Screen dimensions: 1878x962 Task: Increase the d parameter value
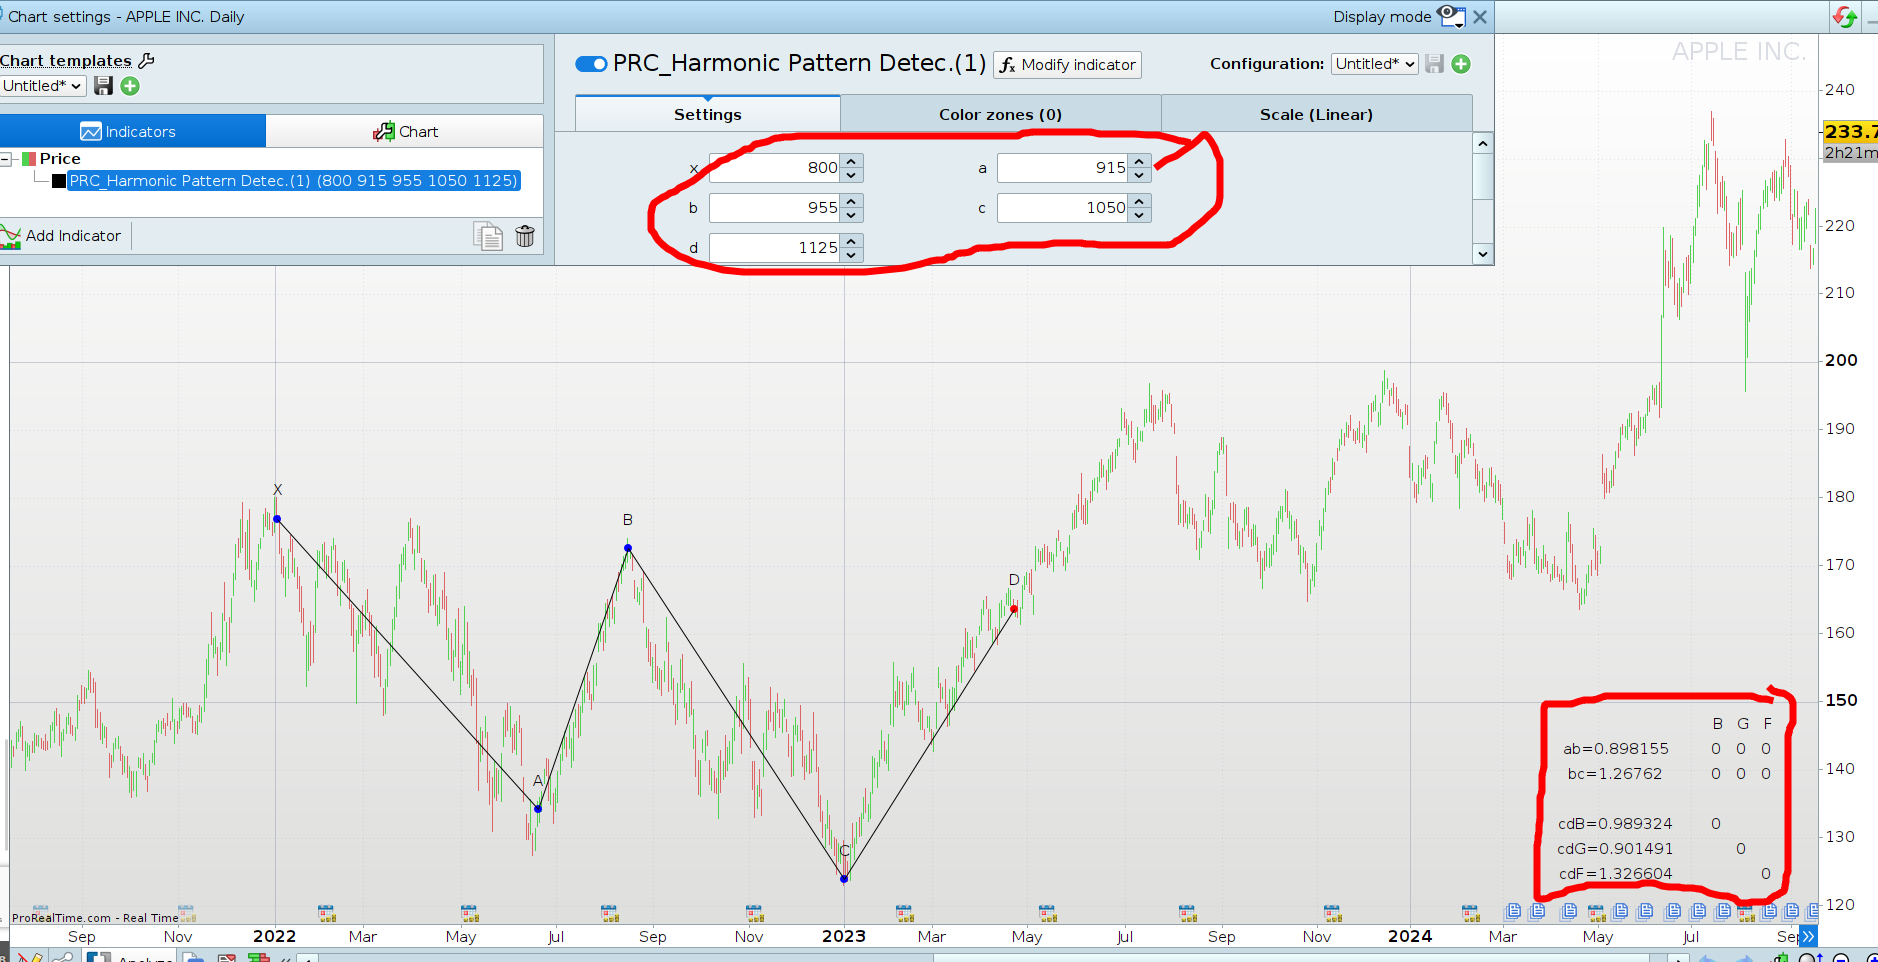[x=851, y=241]
